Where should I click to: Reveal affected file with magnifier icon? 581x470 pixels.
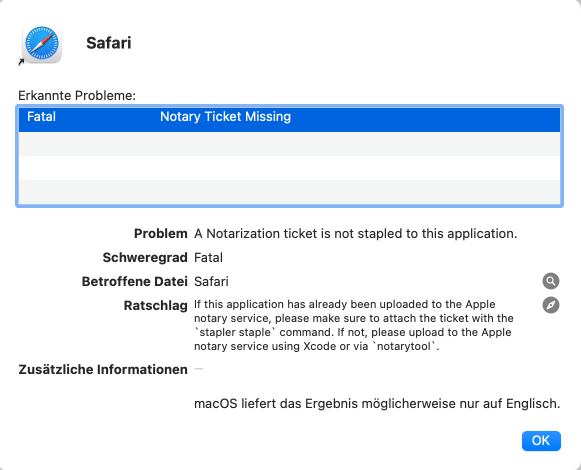551,281
